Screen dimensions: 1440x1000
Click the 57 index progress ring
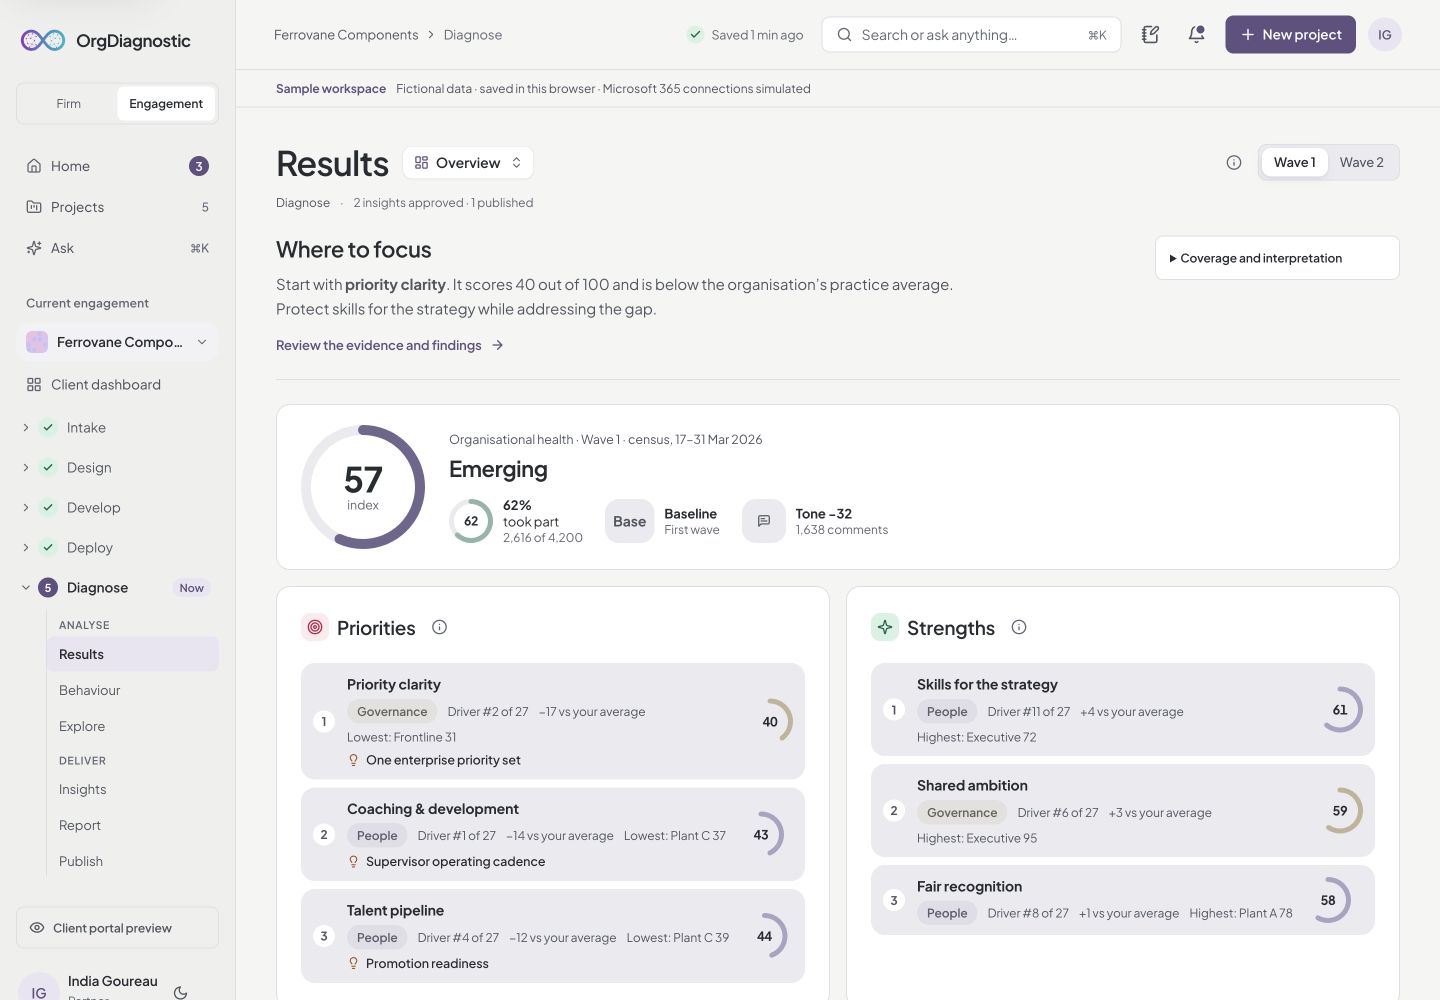click(x=363, y=487)
